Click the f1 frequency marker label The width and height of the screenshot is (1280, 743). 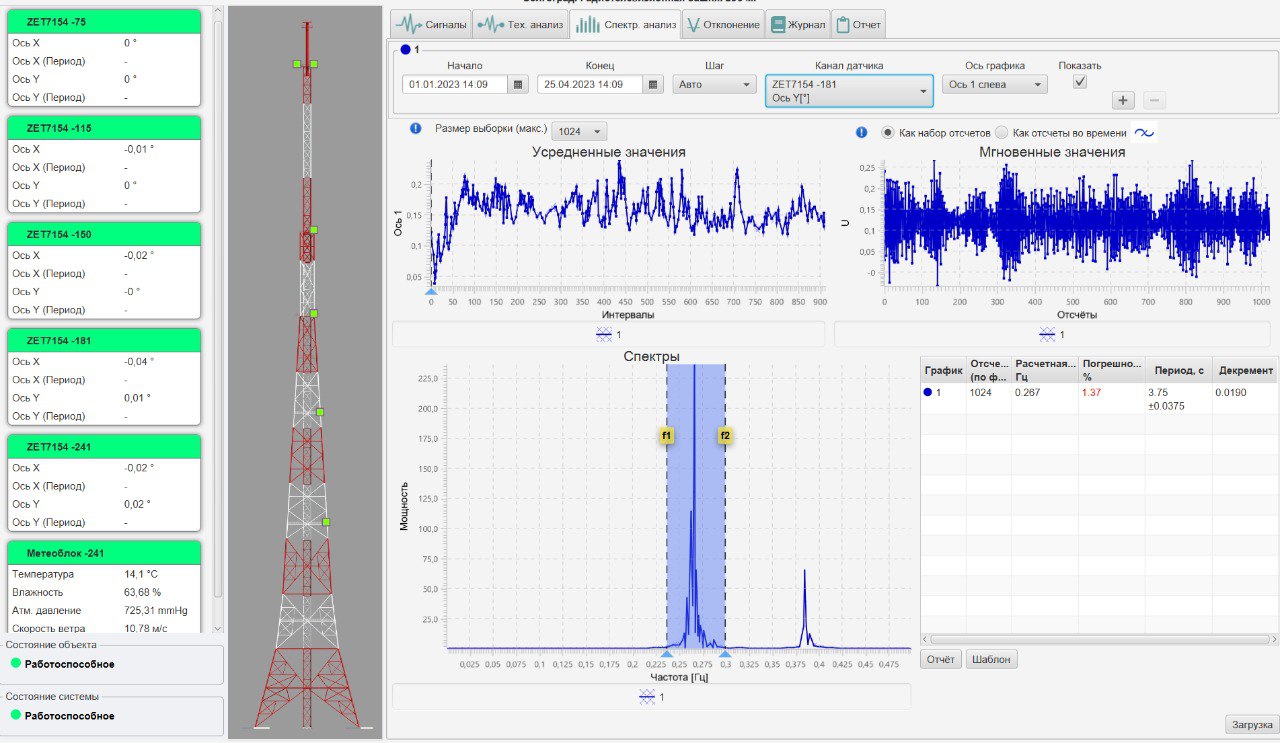coord(666,436)
